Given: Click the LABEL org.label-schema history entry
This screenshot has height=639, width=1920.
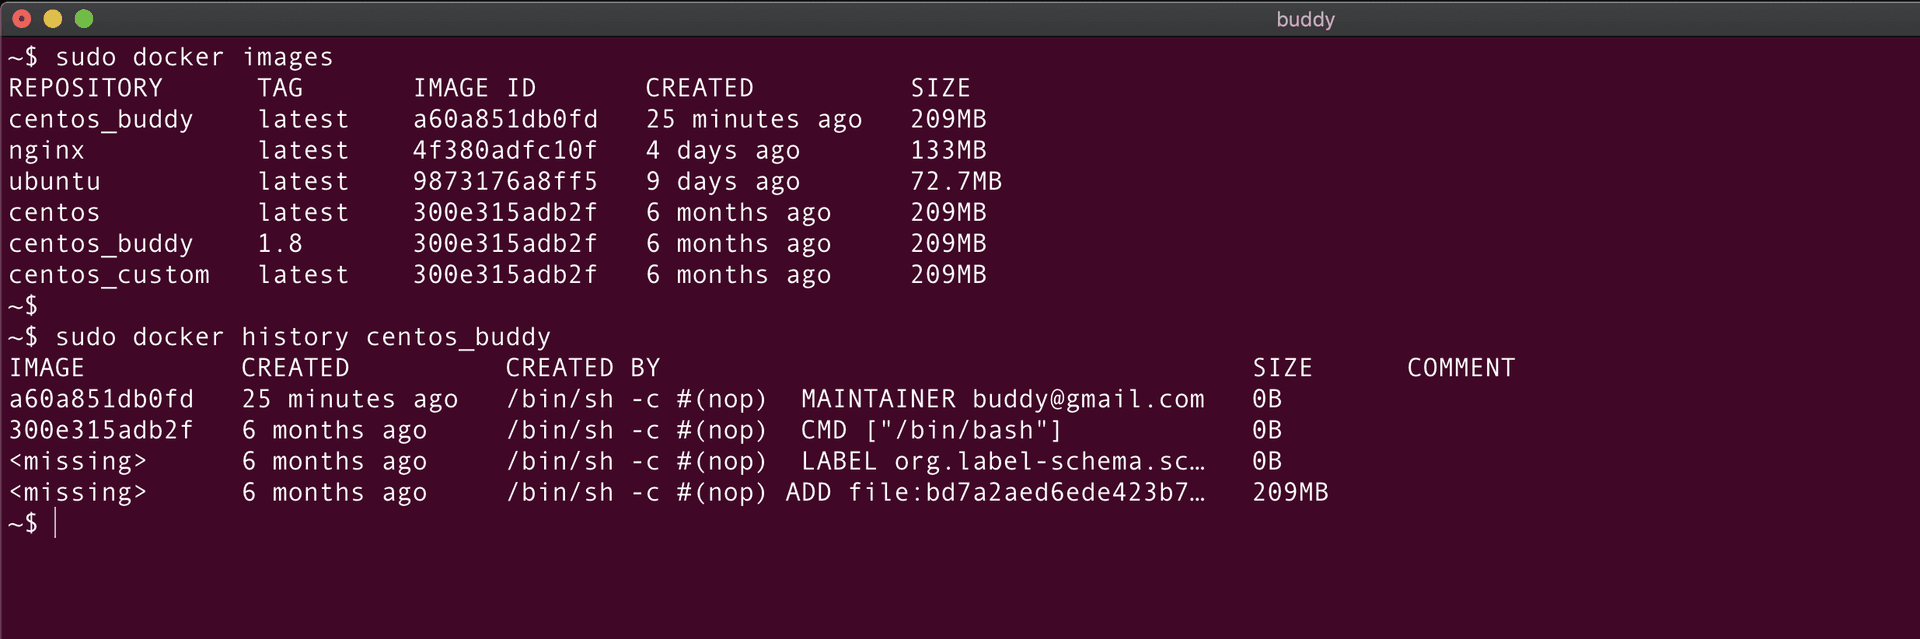Looking at the screenshot, I should (1002, 461).
